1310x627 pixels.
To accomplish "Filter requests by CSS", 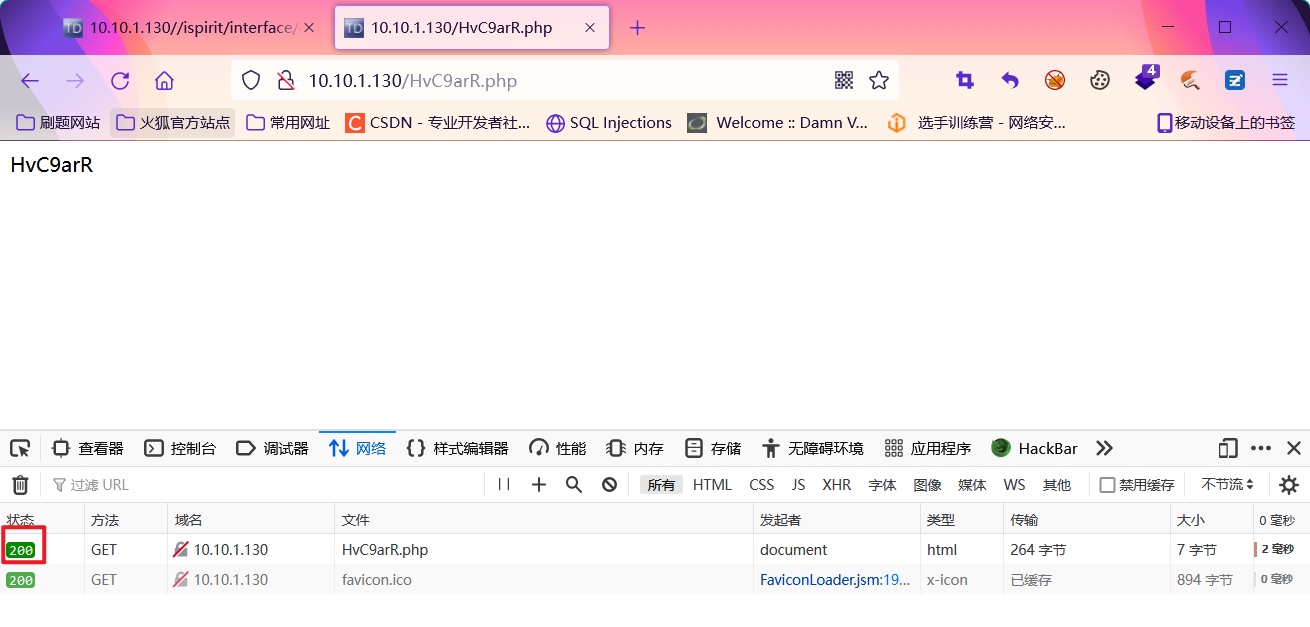I will coord(762,485).
